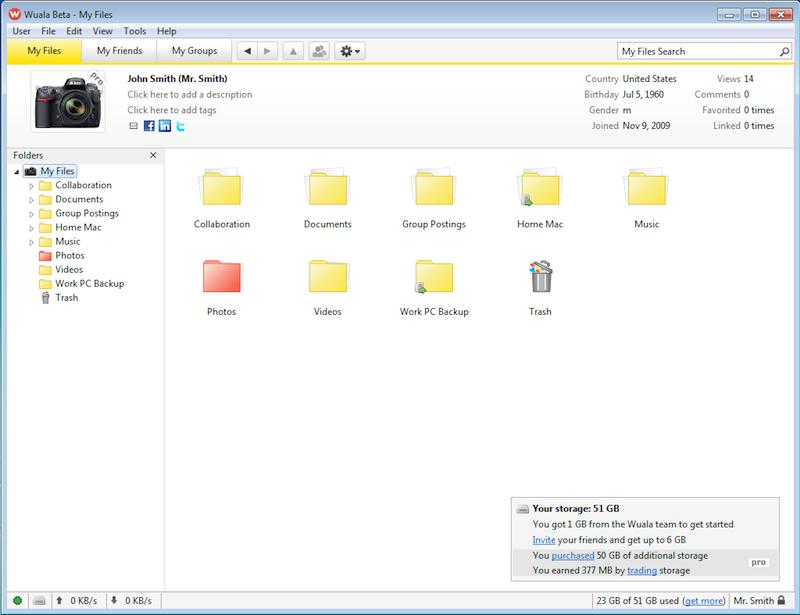
Task: Click the camera profile picture
Action: point(68,102)
